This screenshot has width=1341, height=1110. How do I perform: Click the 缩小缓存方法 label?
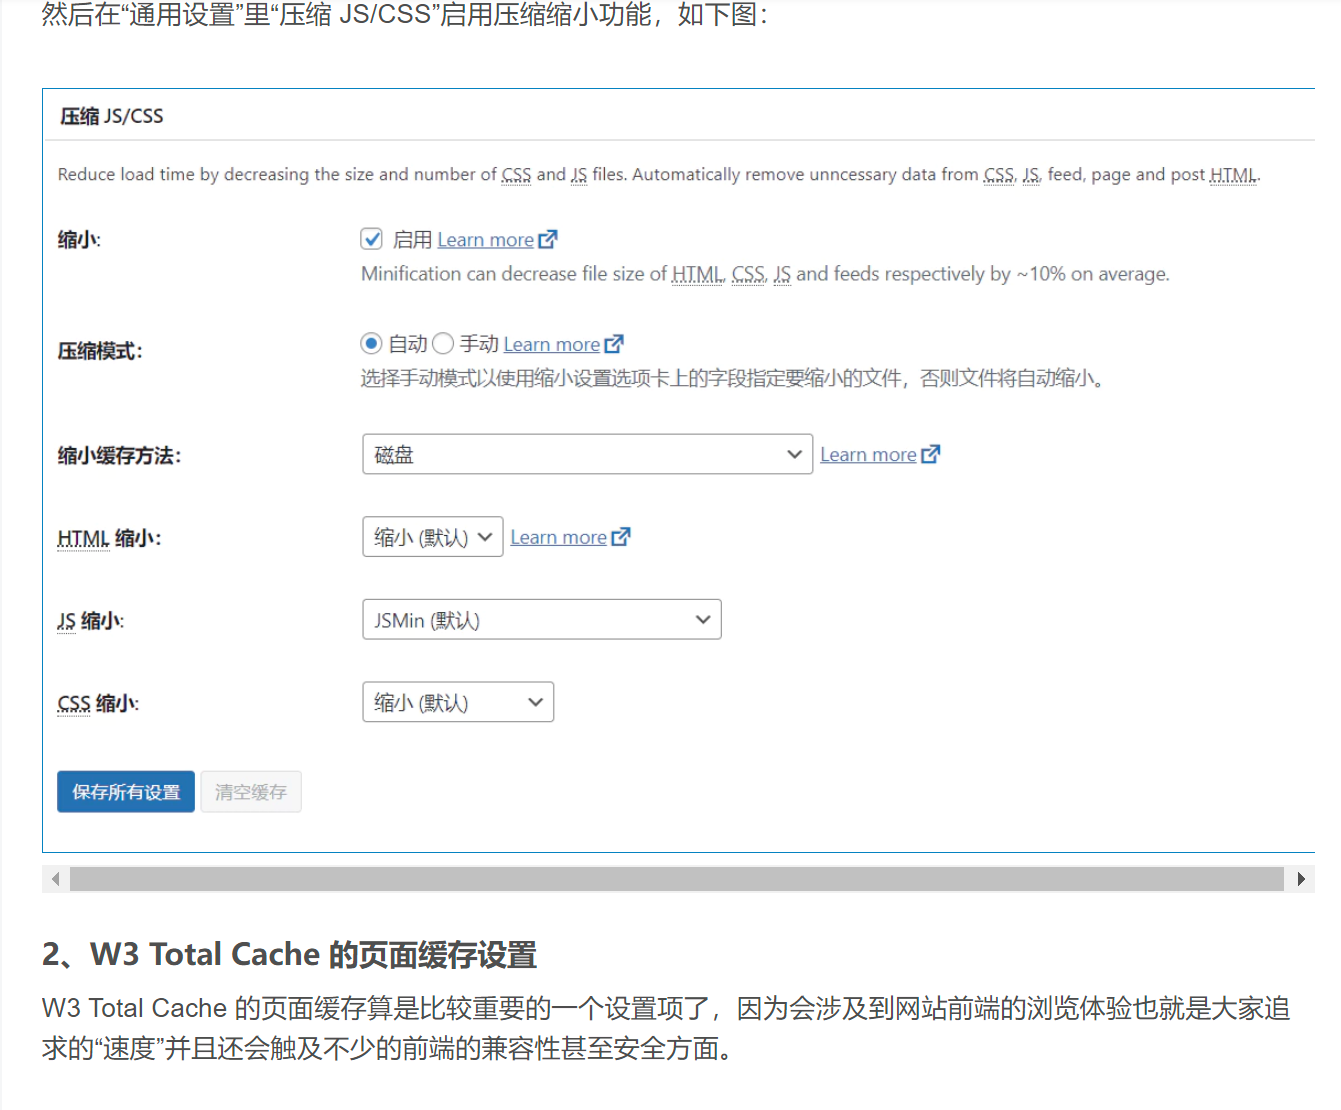tap(119, 456)
